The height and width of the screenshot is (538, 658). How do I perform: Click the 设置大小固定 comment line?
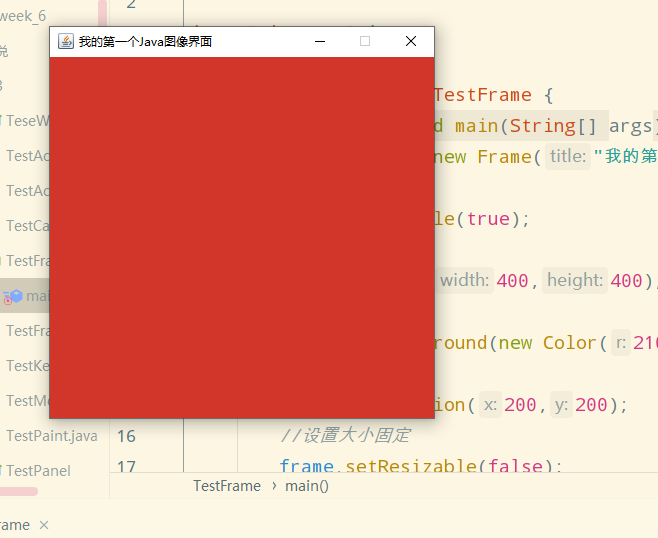point(345,436)
